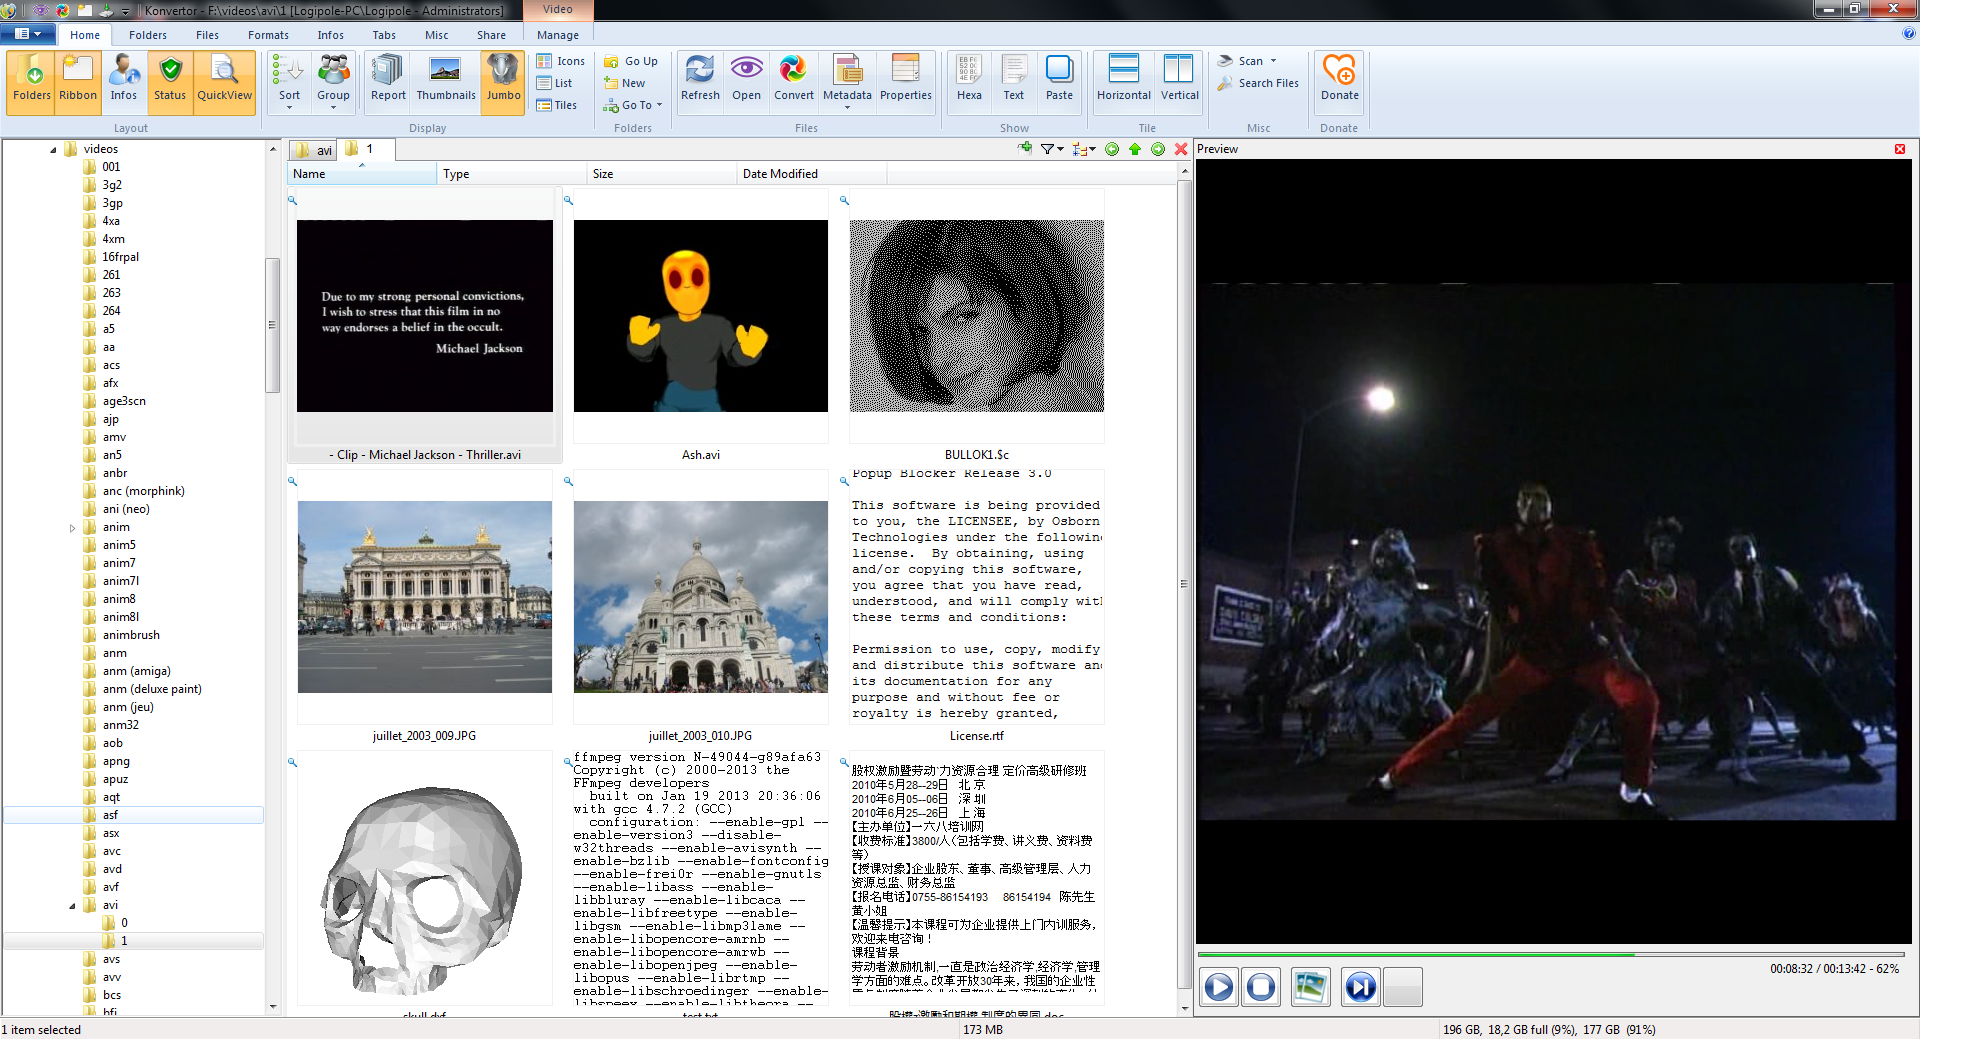Tile panels with Horizontal layout

tap(1123, 78)
